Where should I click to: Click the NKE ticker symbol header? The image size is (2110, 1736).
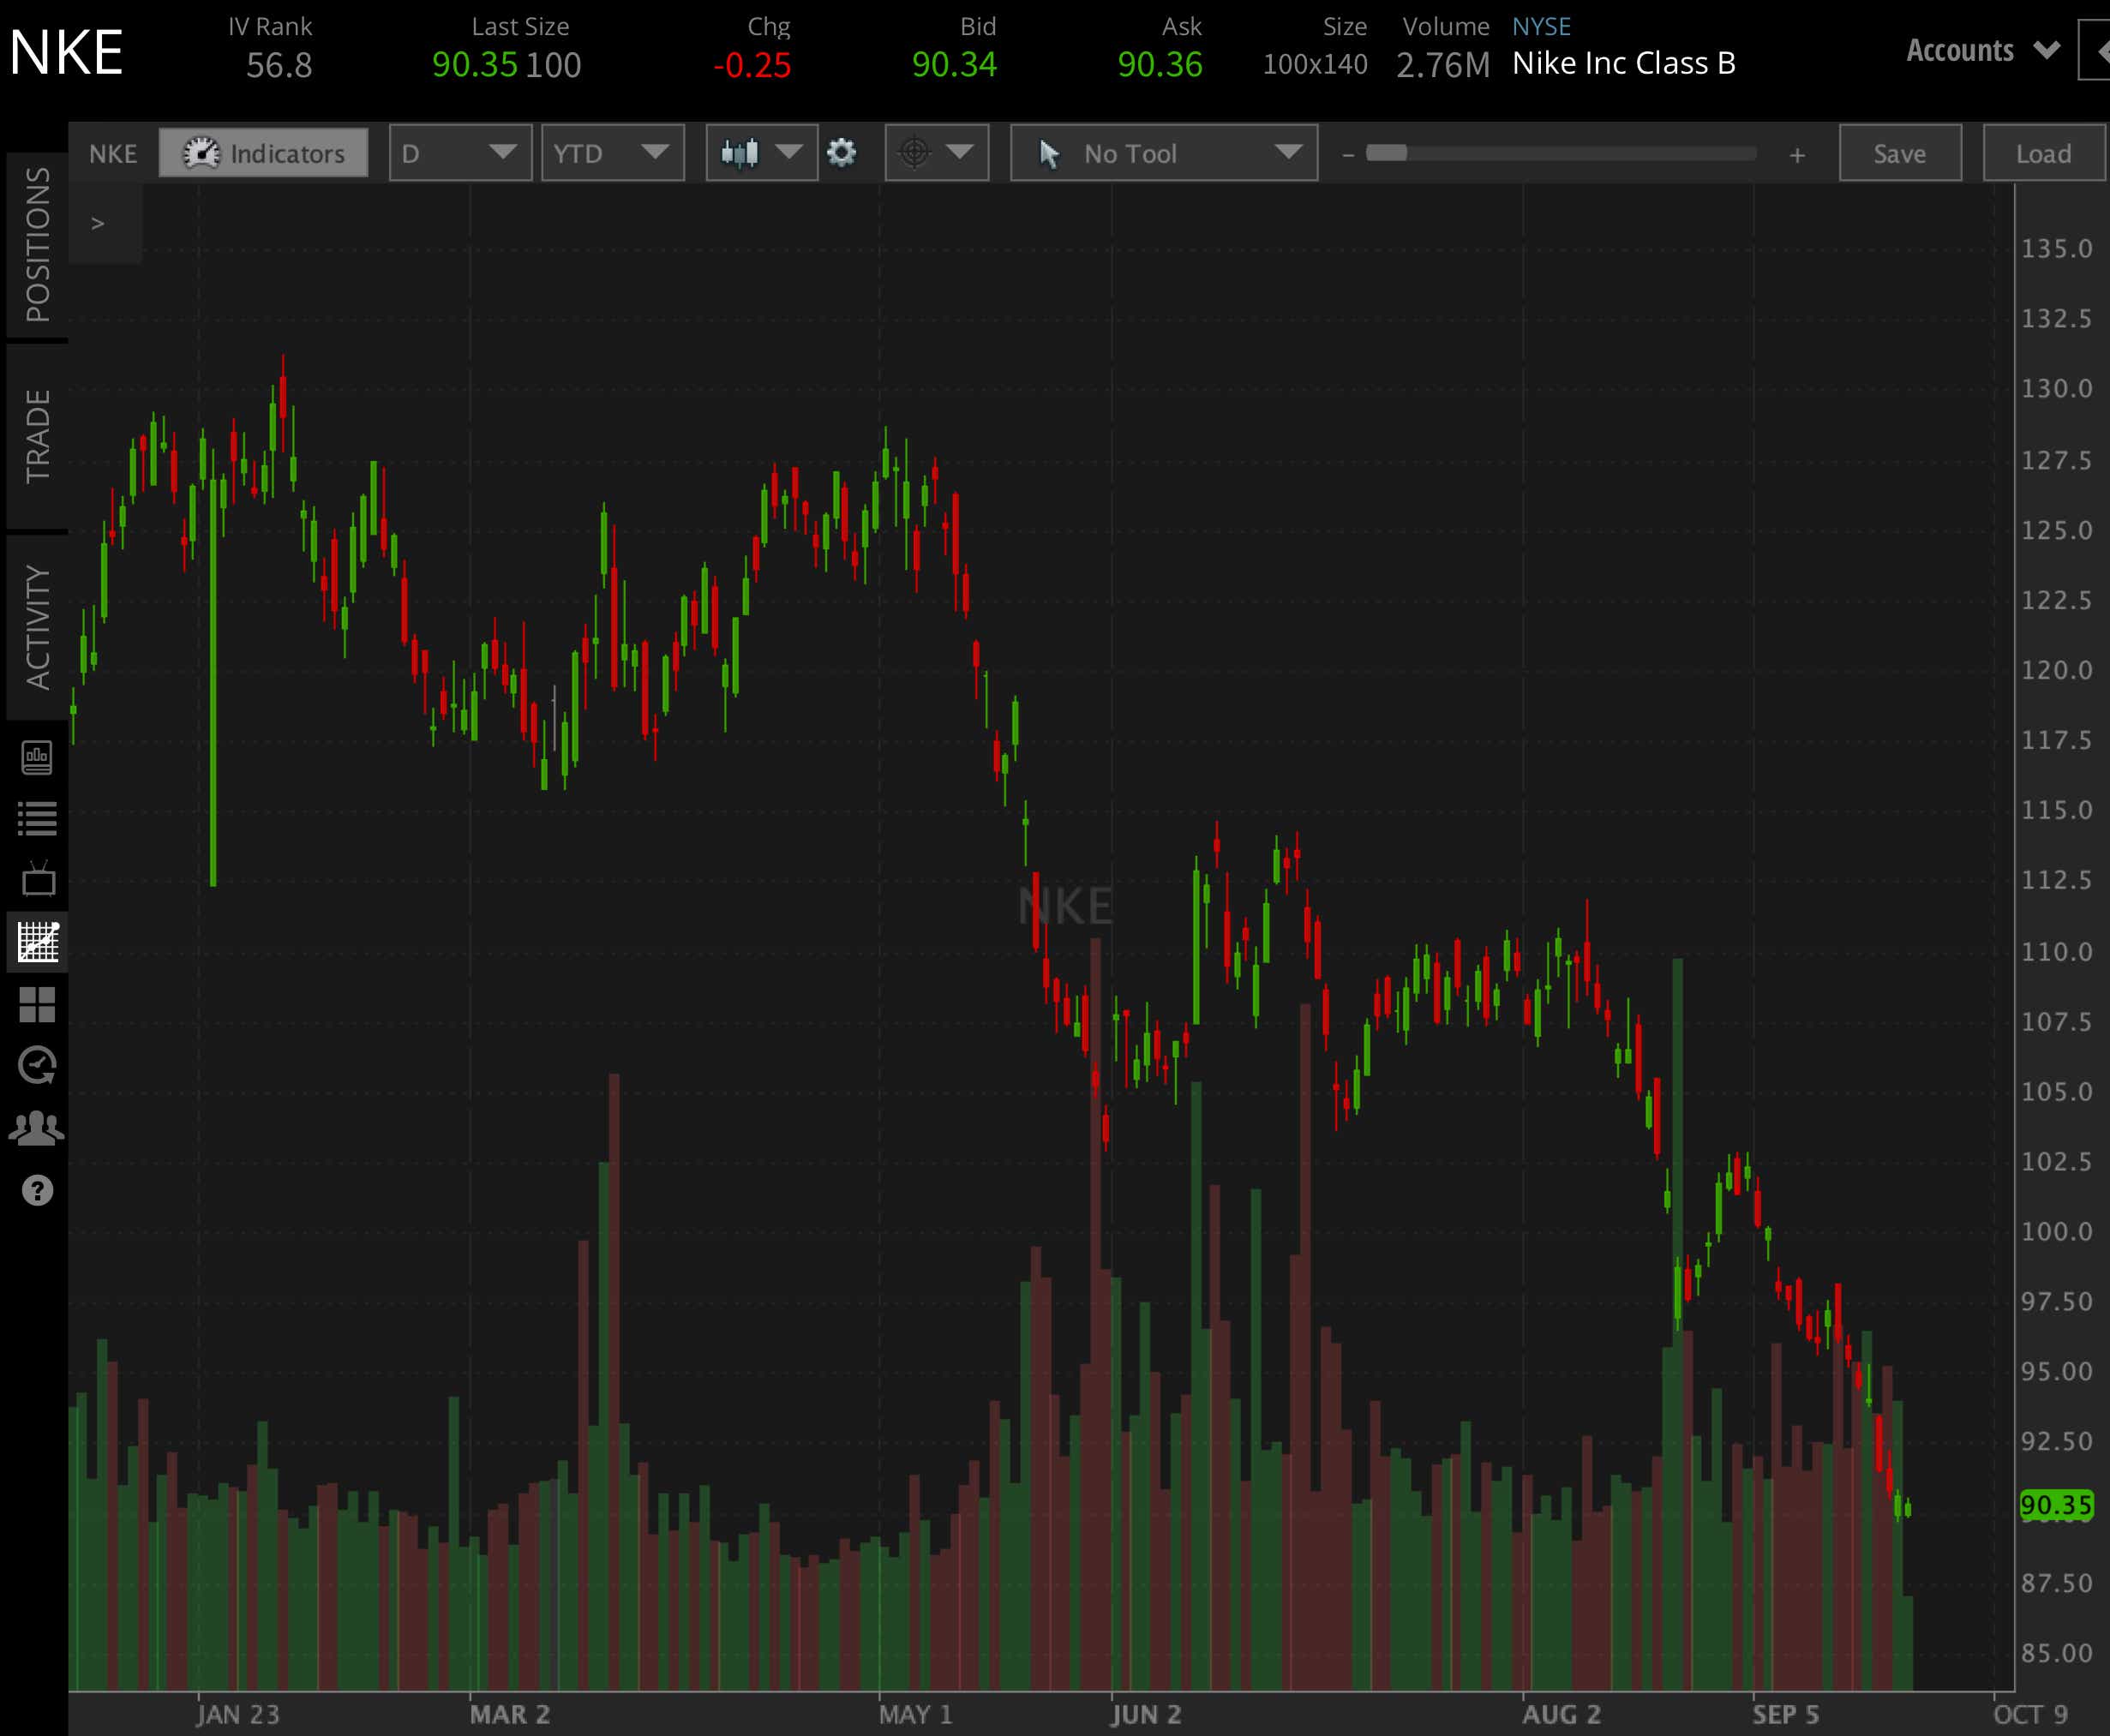pos(66,53)
